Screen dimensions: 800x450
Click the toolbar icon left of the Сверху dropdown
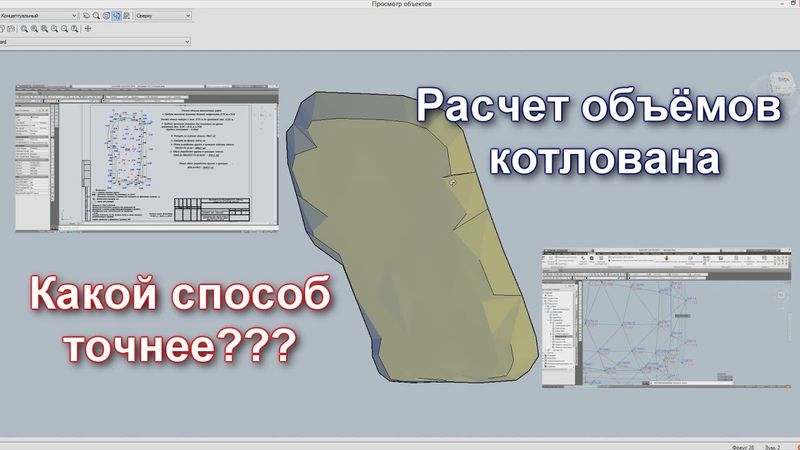[127, 16]
